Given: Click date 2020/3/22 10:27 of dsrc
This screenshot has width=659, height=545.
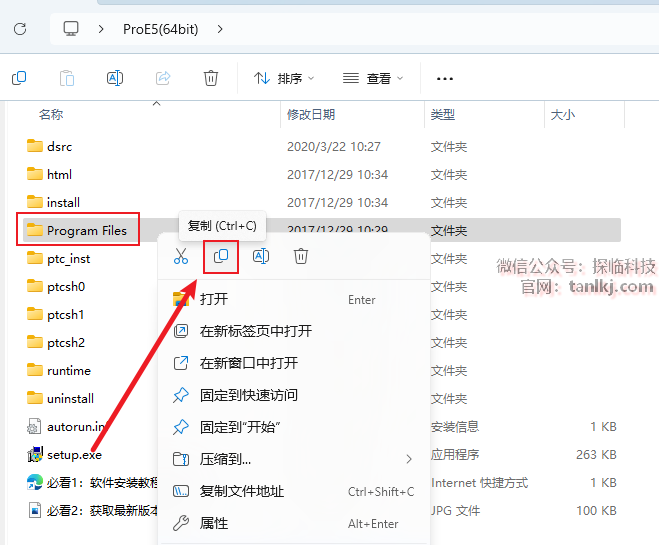Looking at the screenshot, I should click(334, 147).
